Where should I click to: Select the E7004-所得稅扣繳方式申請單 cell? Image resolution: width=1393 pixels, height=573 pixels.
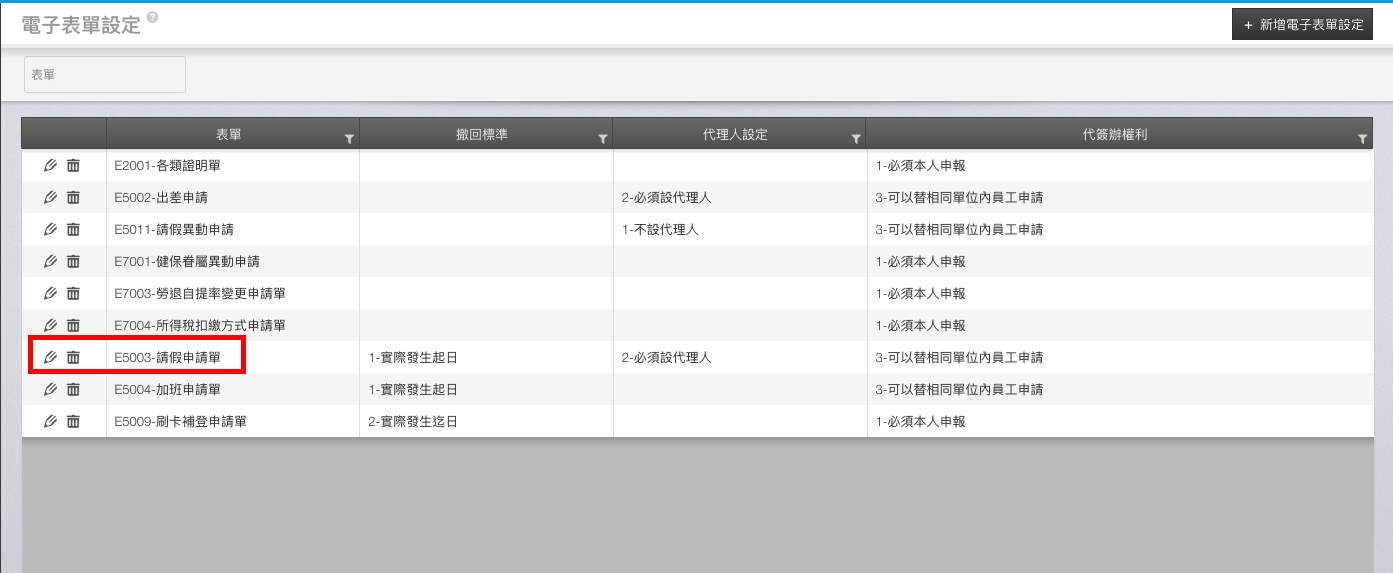pos(233,325)
